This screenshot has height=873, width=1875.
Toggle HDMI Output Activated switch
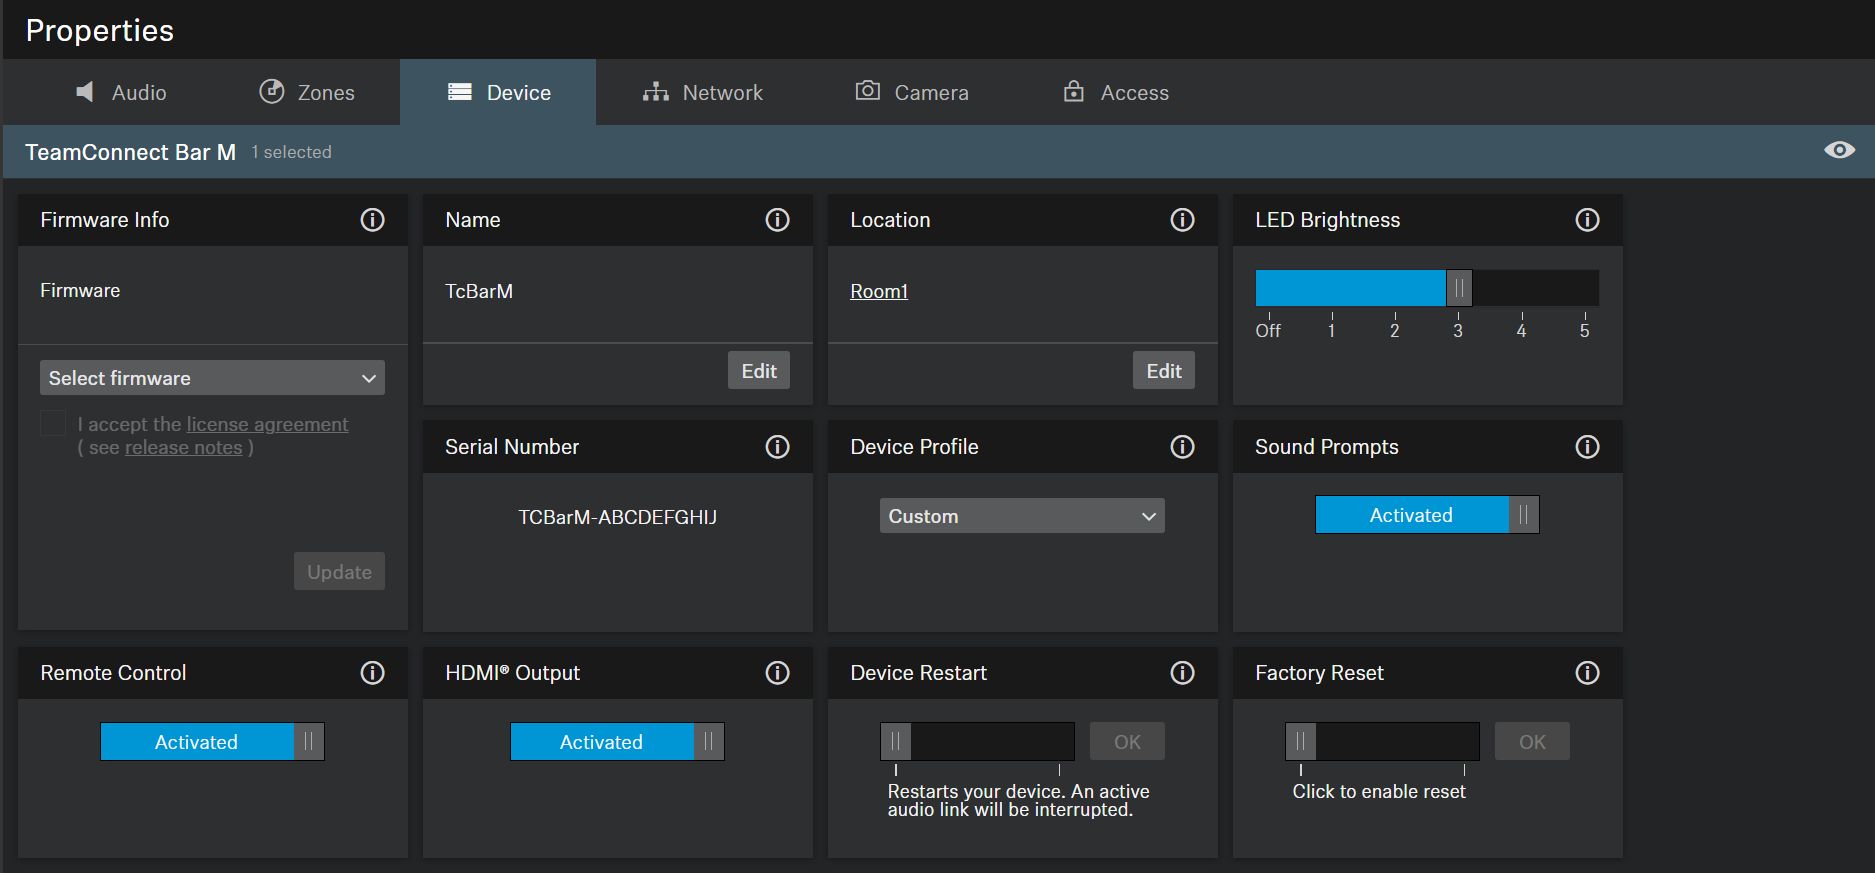coord(617,742)
